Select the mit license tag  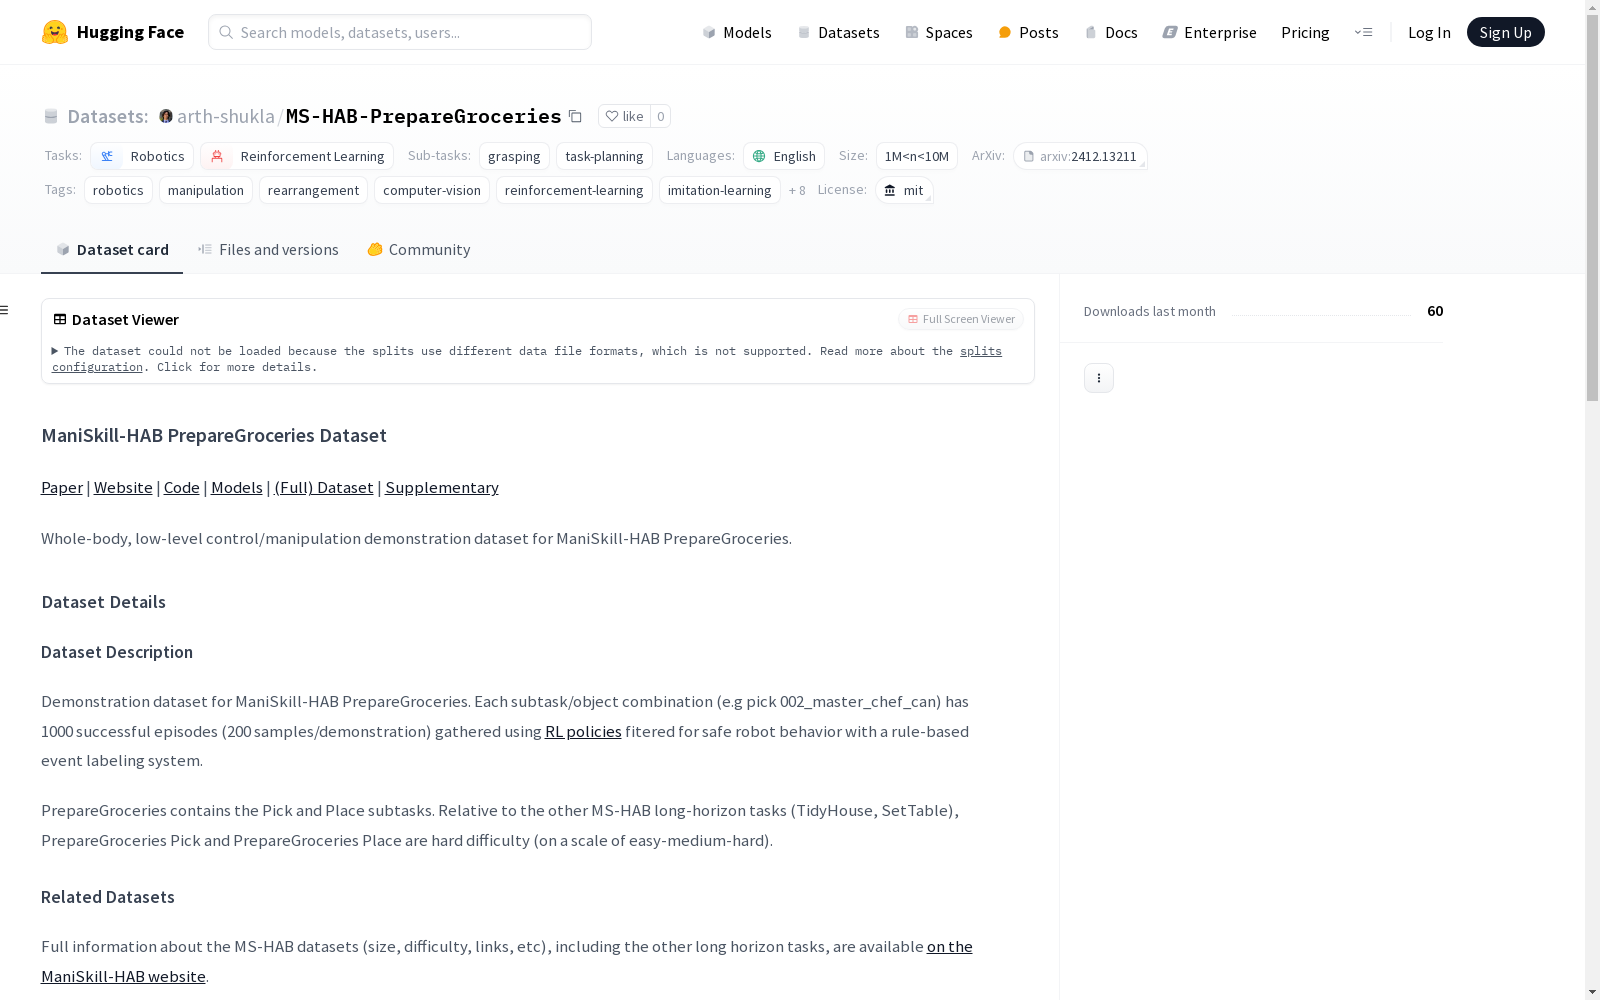[904, 190]
